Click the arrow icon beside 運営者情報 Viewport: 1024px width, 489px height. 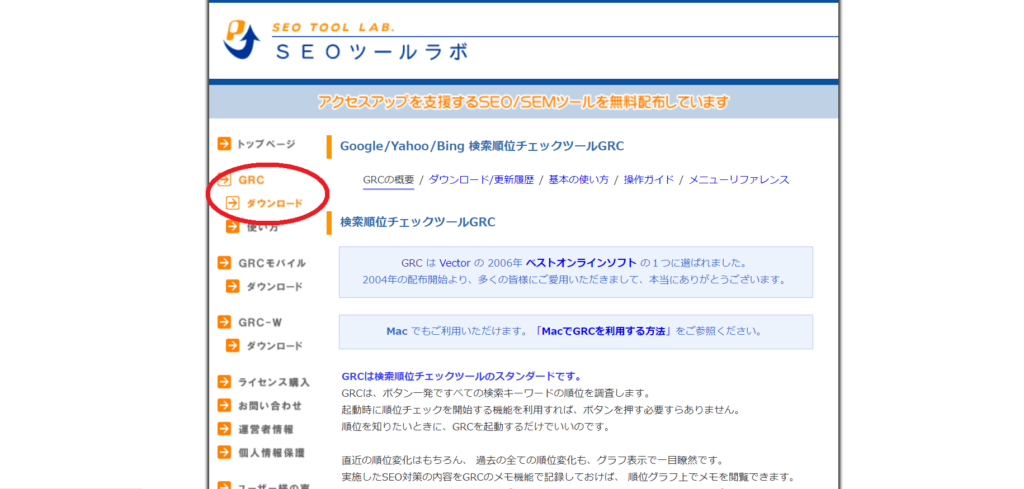(x=224, y=429)
